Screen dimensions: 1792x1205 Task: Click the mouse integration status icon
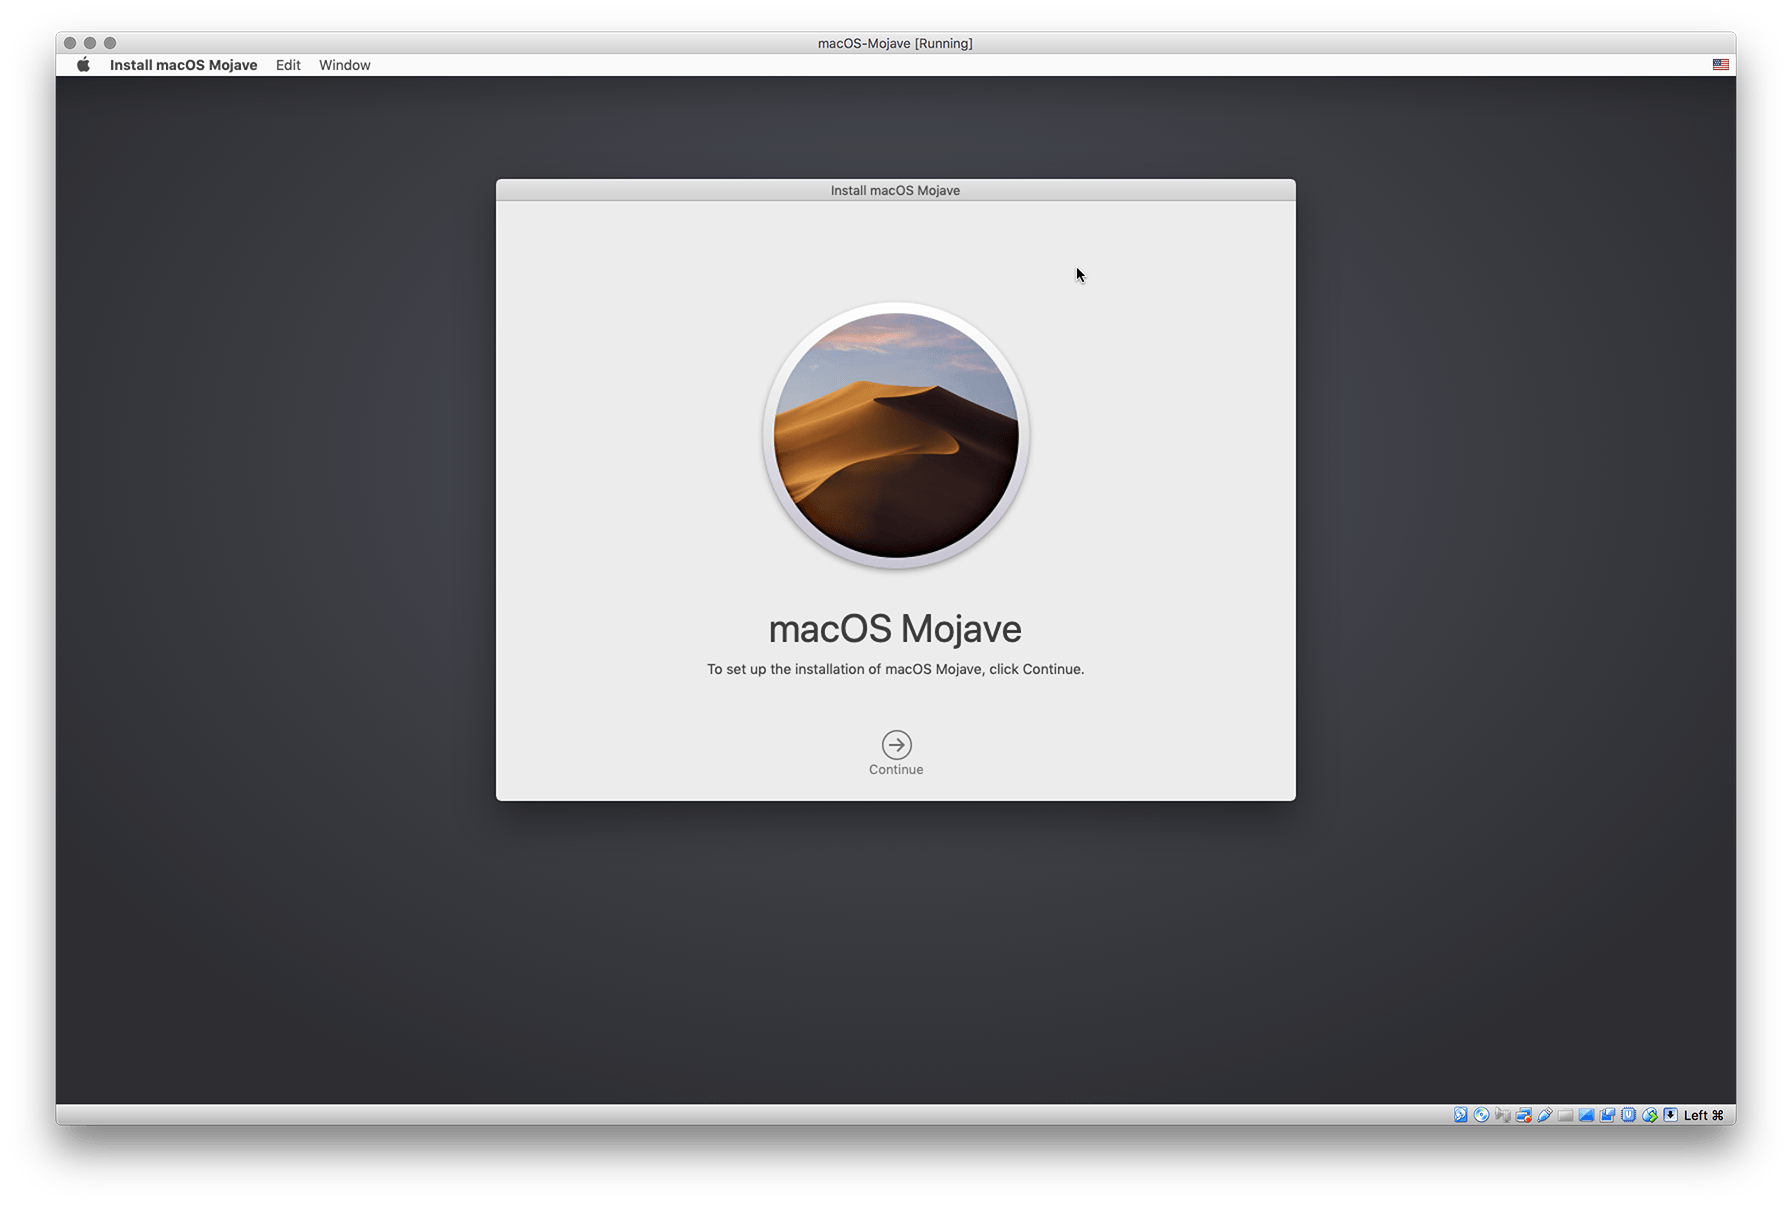[1650, 1115]
